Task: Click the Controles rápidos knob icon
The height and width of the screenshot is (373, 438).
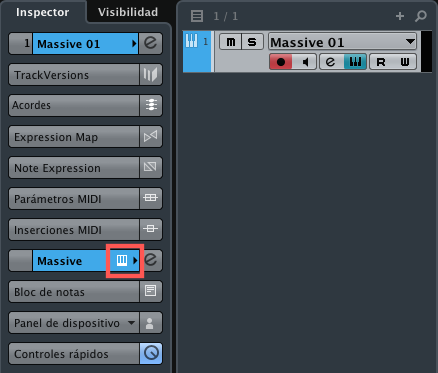Action: click(151, 353)
